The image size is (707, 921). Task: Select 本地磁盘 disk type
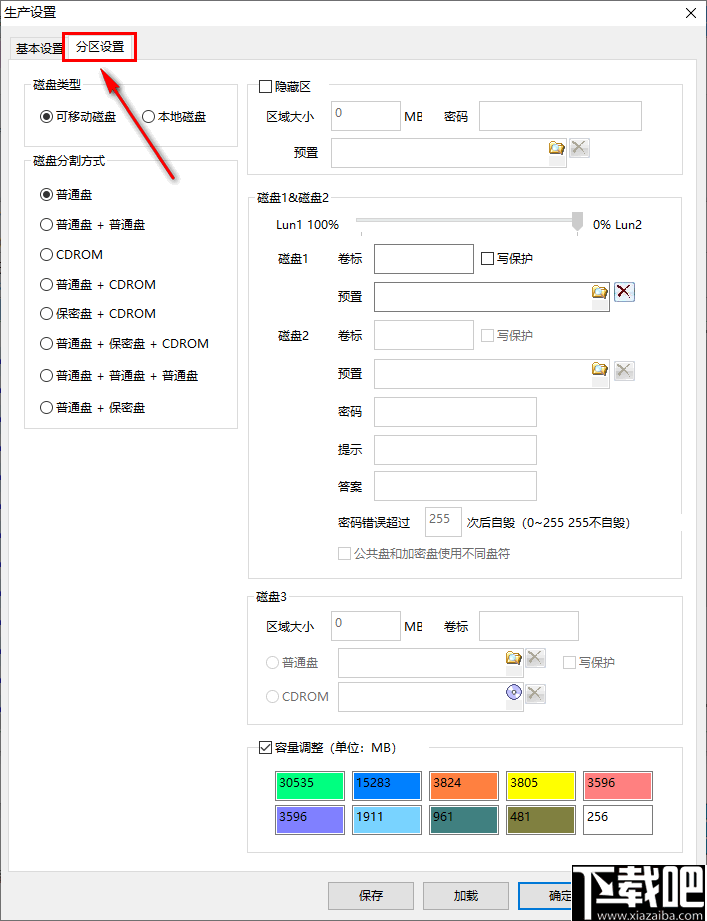pyautogui.click(x=174, y=117)
